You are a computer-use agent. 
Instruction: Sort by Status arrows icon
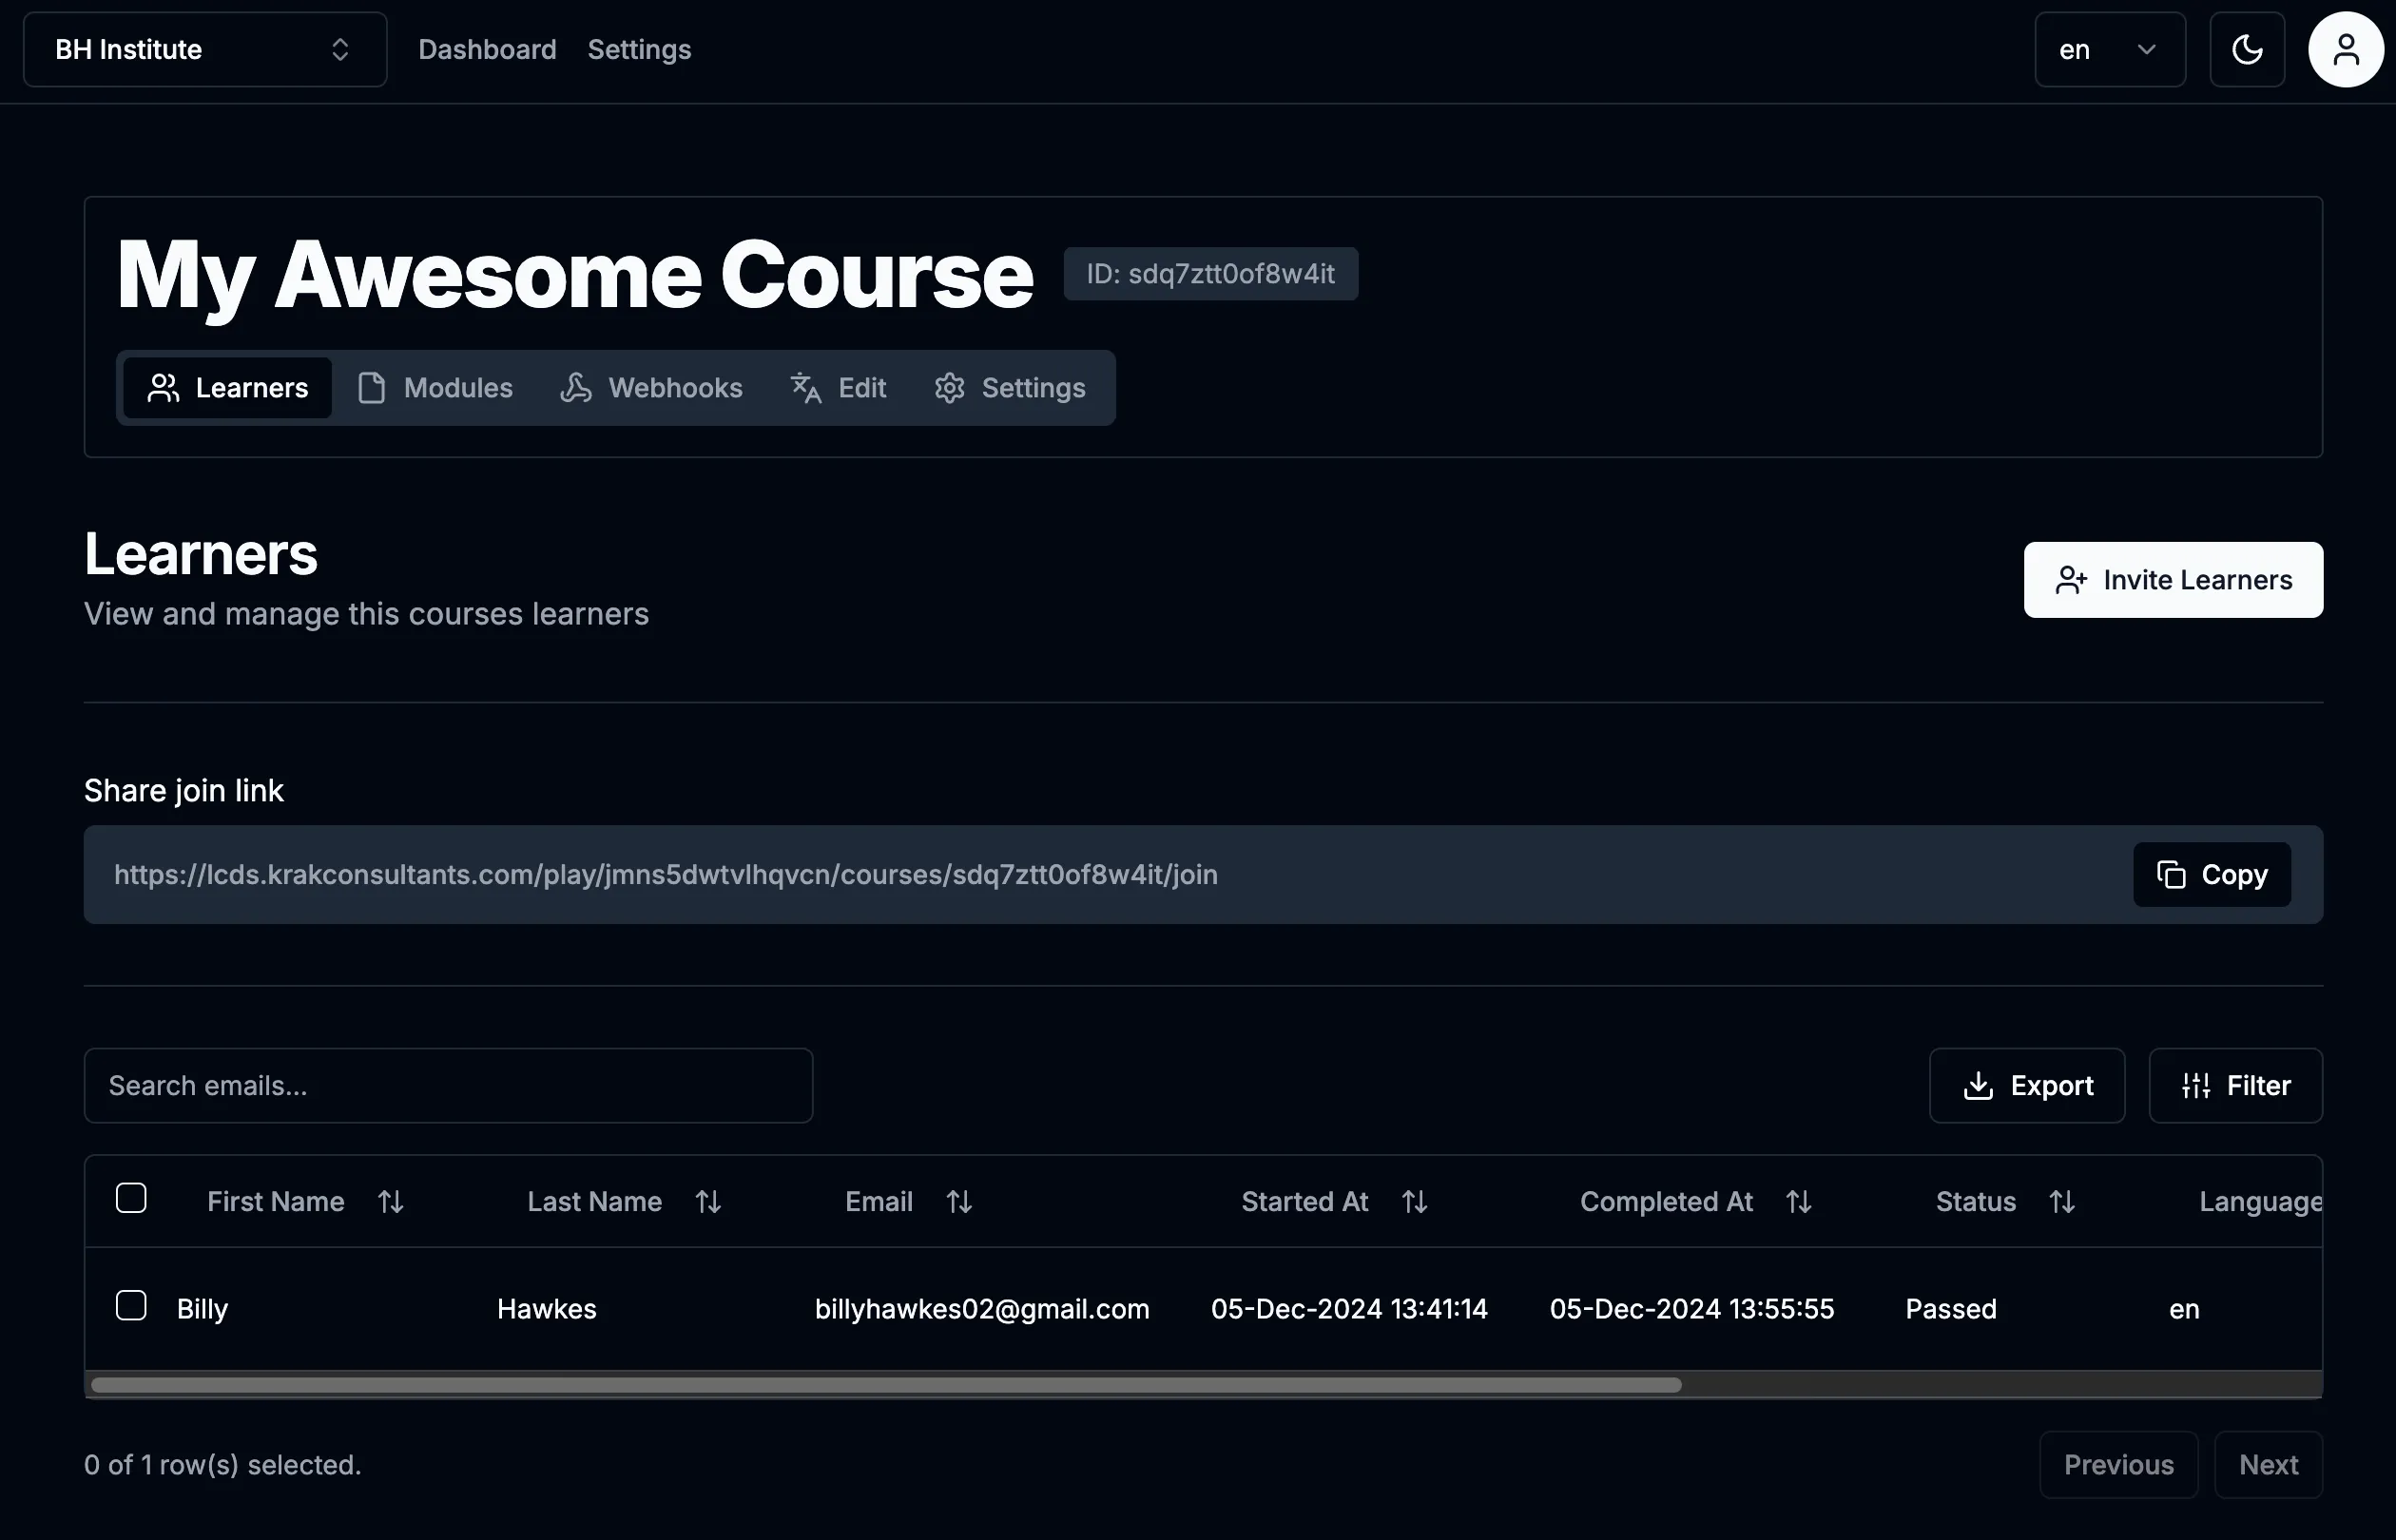(x=2061, y=1201)
